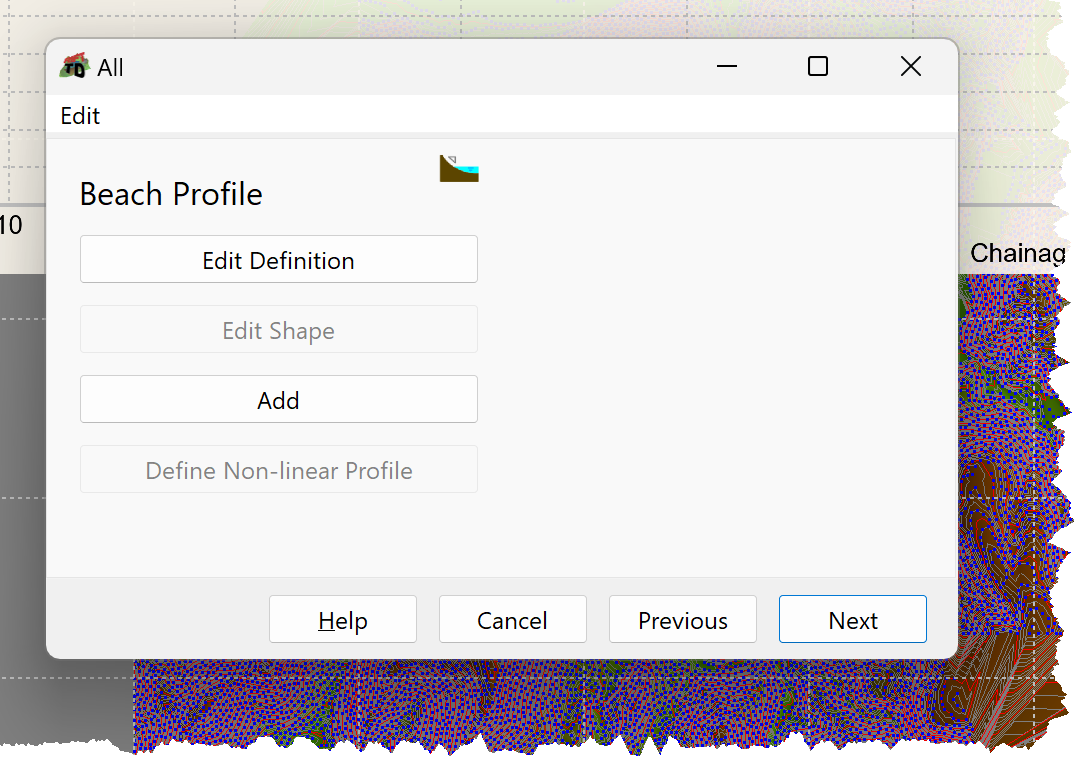Click the application logo icon in title bar
Viewport: 1078px width, 763px height.
coord(74,66)
